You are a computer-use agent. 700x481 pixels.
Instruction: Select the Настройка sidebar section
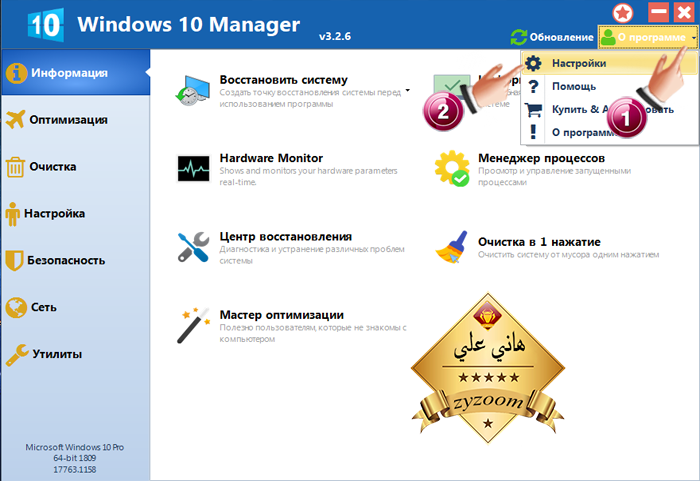coord(75,213)
